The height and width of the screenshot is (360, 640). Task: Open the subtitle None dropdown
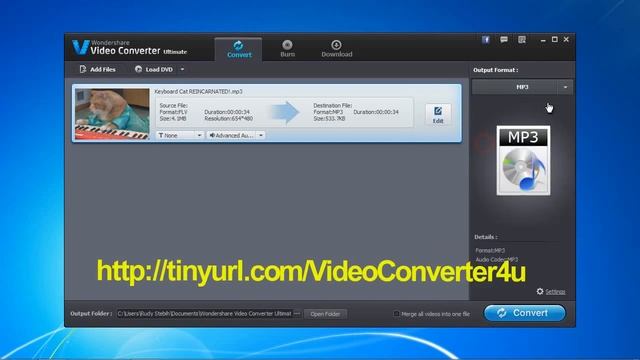coord(180,135)
